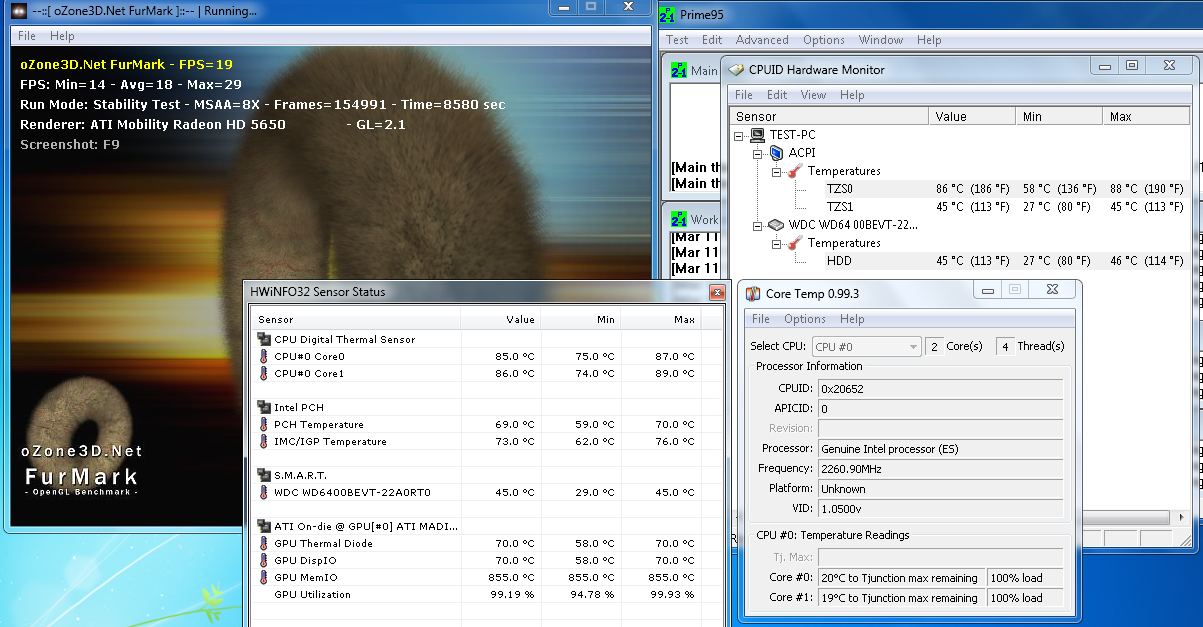
Task: Select the HDD sensor row label
Action: (x=839, y=261)
